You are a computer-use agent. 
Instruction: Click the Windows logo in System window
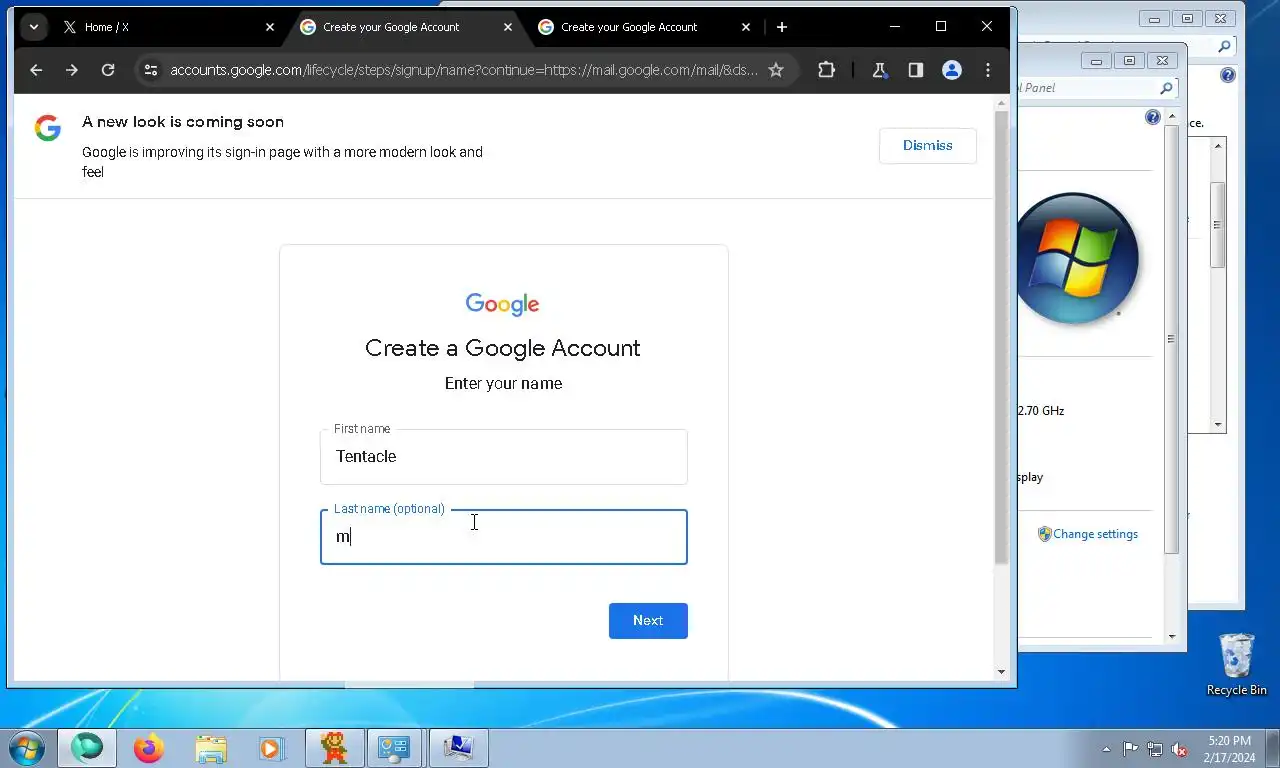click(1078, 258)
